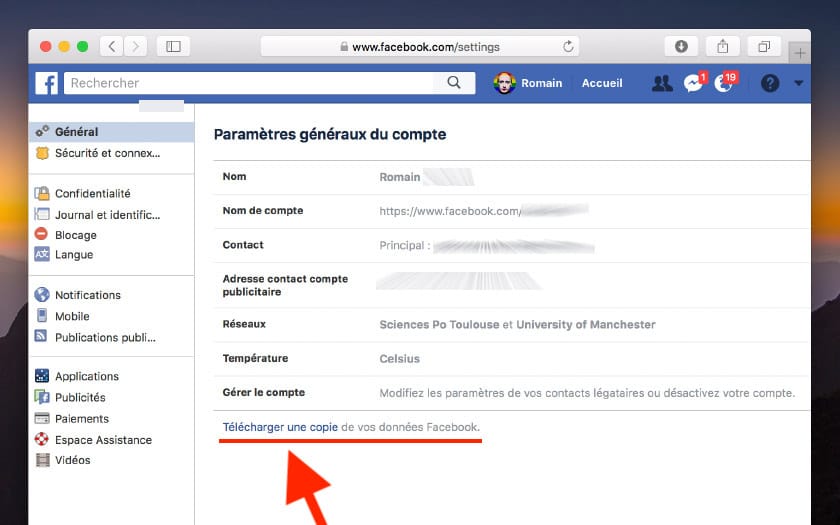Click the Langue translation icon
840x525 pixels.
[42, 253]
